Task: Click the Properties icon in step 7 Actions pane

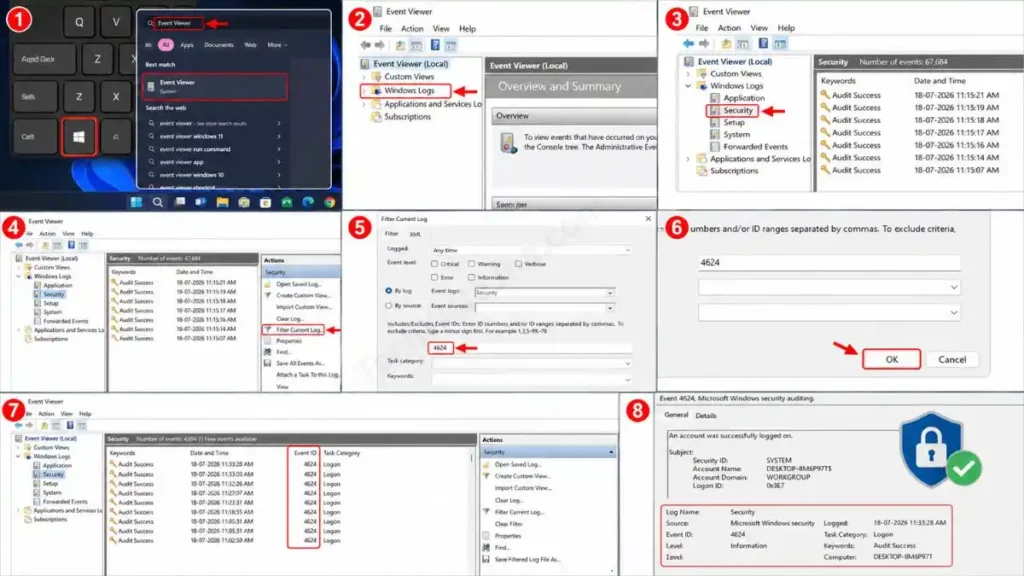Action: pyautogui.click(x=486, y=536)
